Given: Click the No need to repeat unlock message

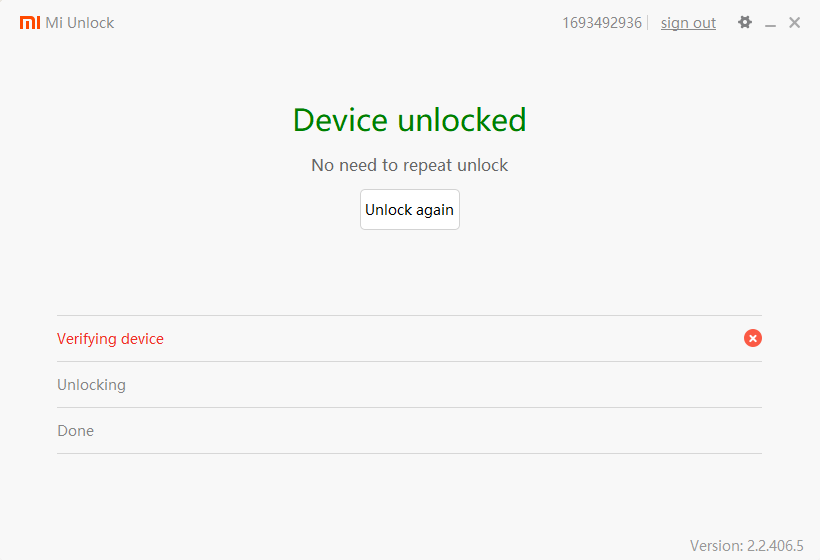Looking at the screenshot, I should tap(409, 165).
